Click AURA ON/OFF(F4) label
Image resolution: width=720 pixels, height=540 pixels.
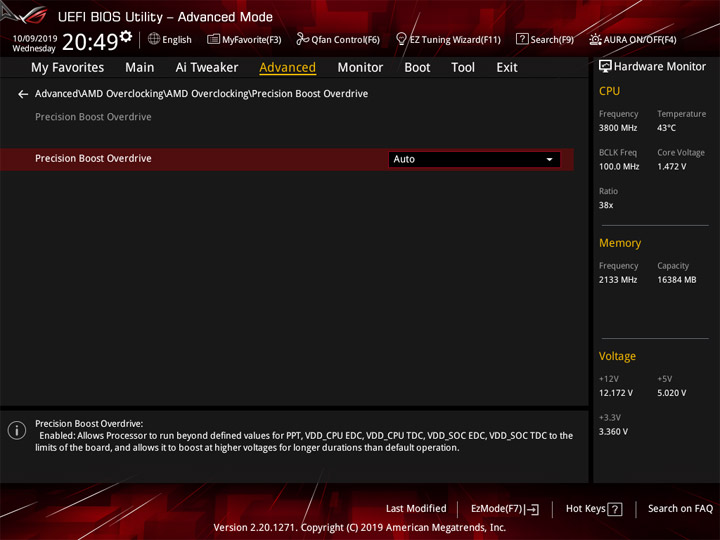coord(640,39)
